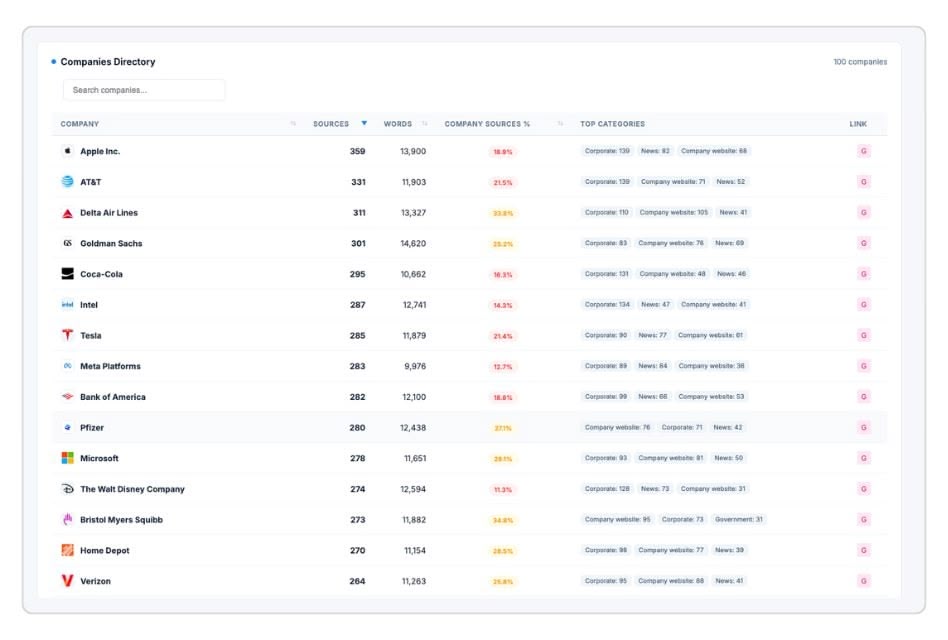The width and height of the screenshot is (948, 640).
Task: Click the Microsoft logo icon
Action: click(x=67, y=458)
